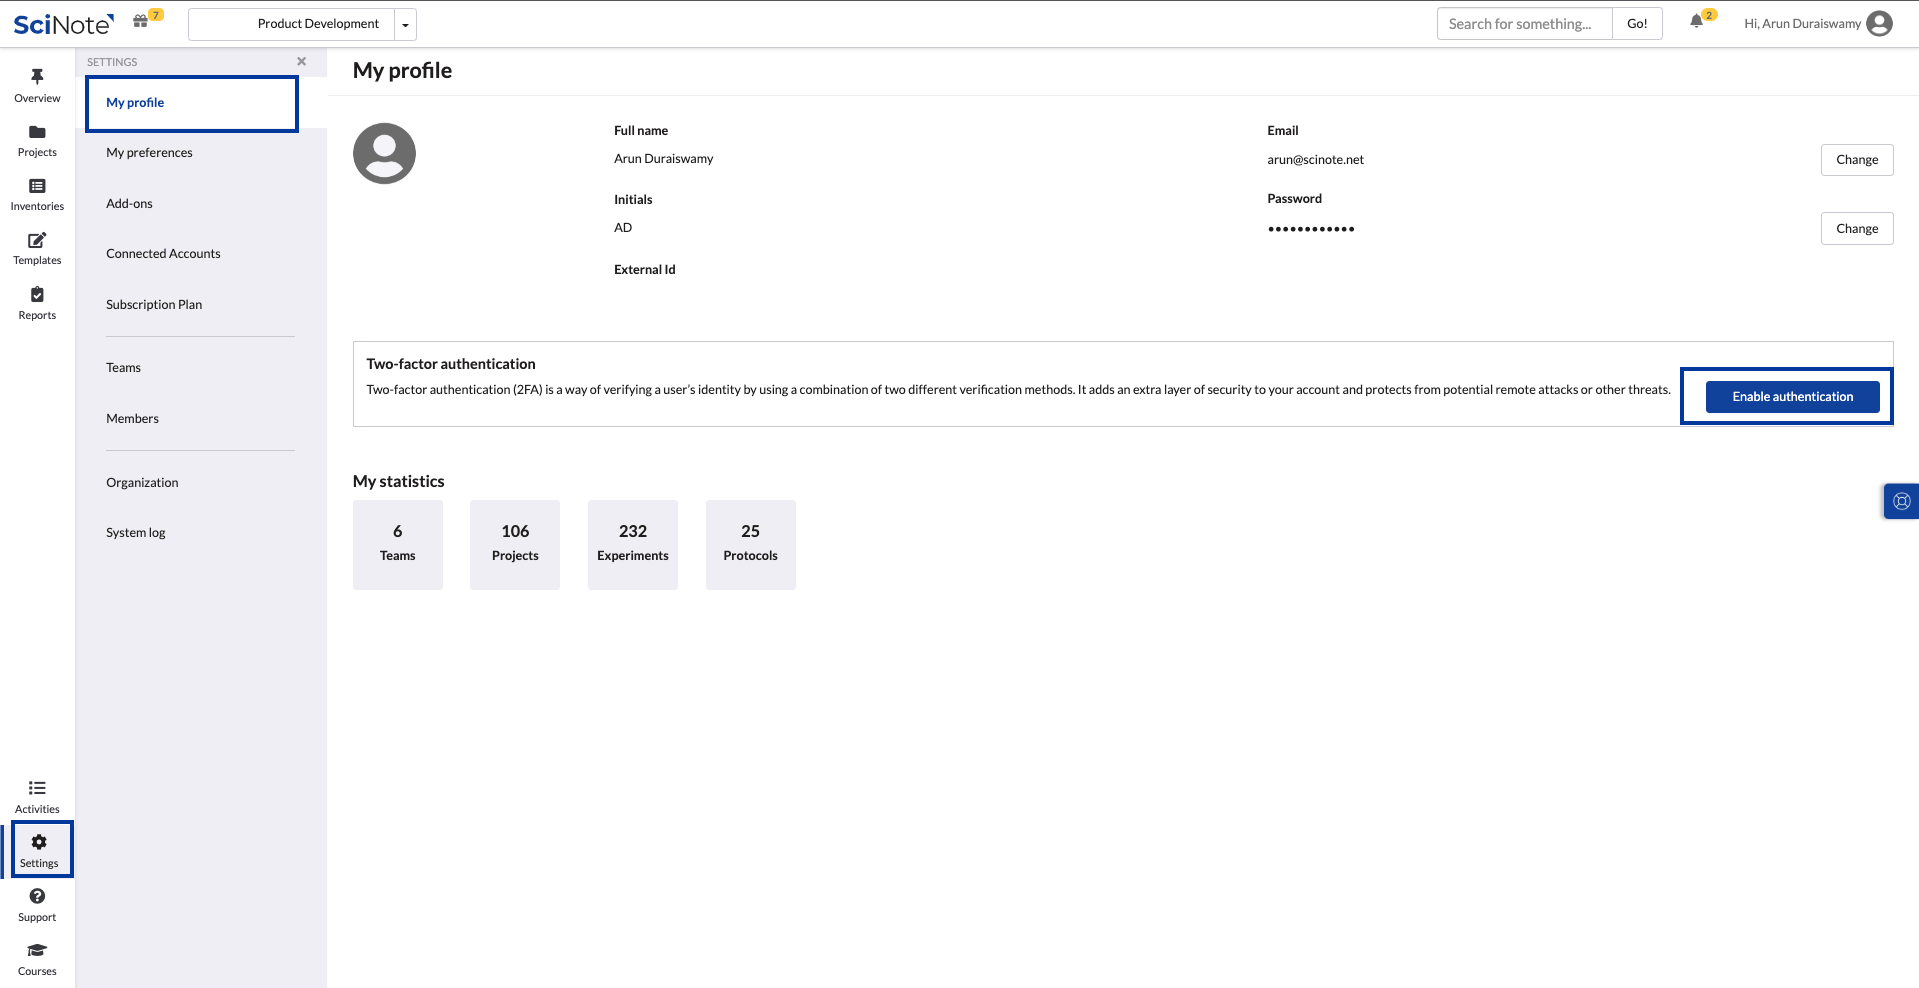Click Change button next to email

pyautogui.click(x=1856, y=160)
